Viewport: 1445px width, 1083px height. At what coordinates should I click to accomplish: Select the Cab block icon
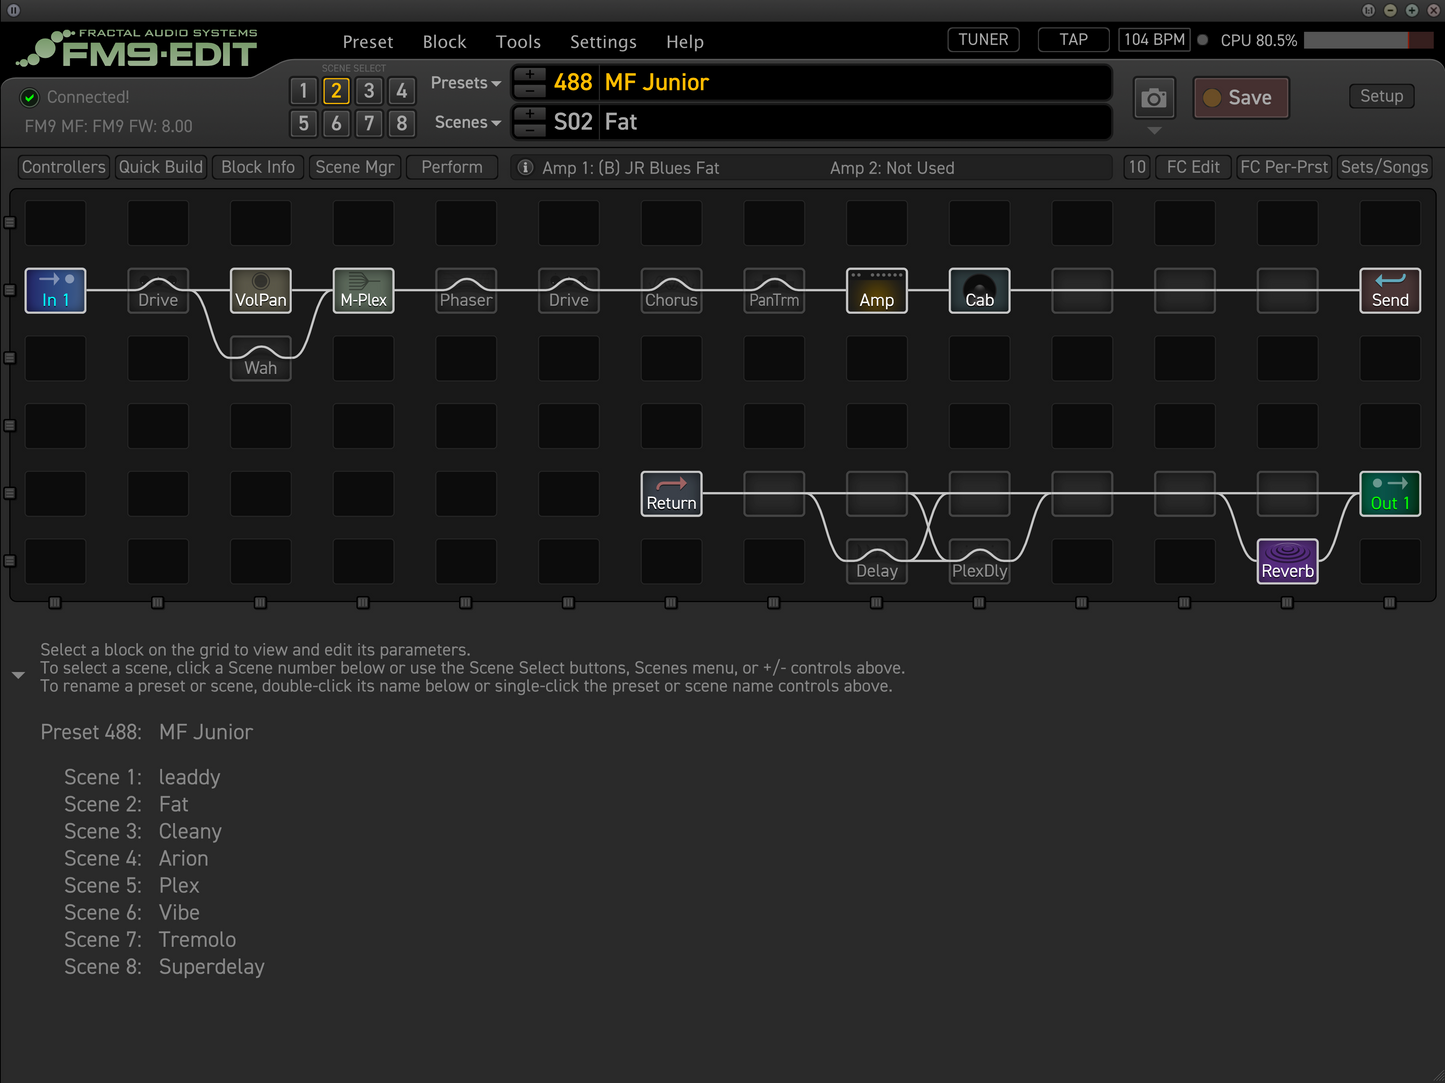[979, 291]
